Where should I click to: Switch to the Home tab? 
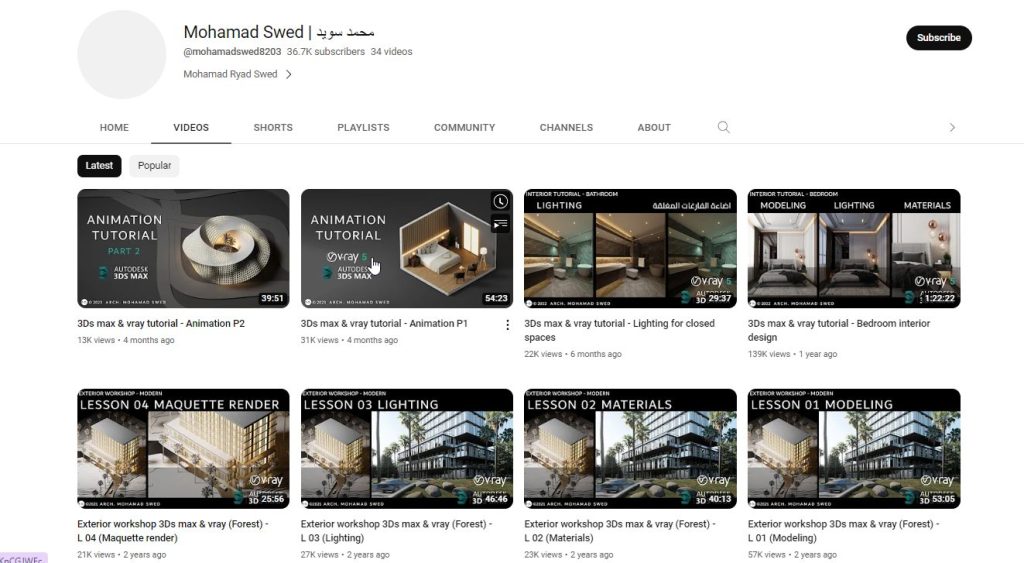pyautogui.click(x=114, y=128)
